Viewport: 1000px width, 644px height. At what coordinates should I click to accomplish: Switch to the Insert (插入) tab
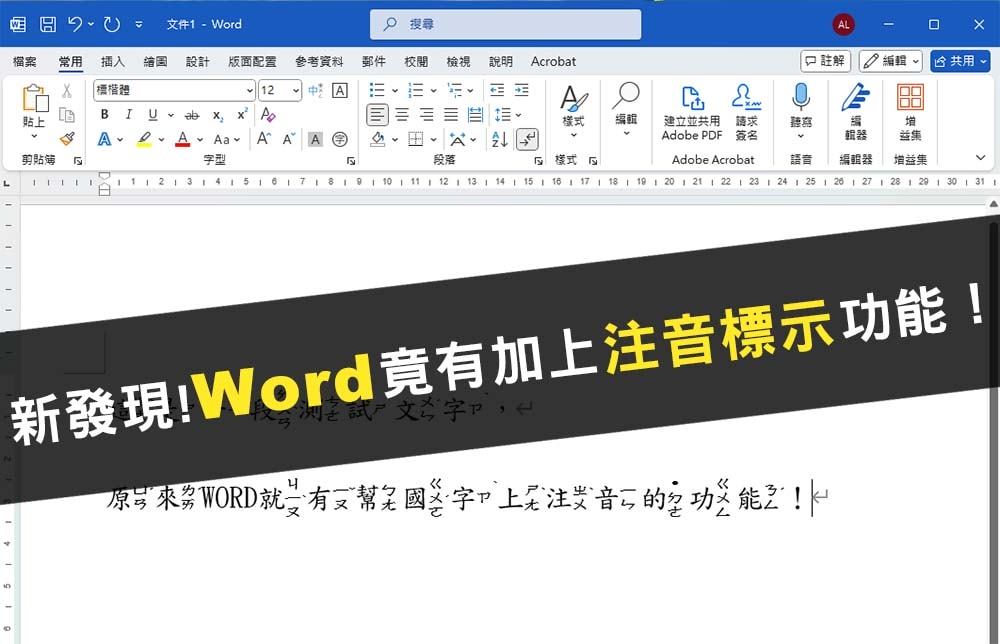(x=112, y=61)
